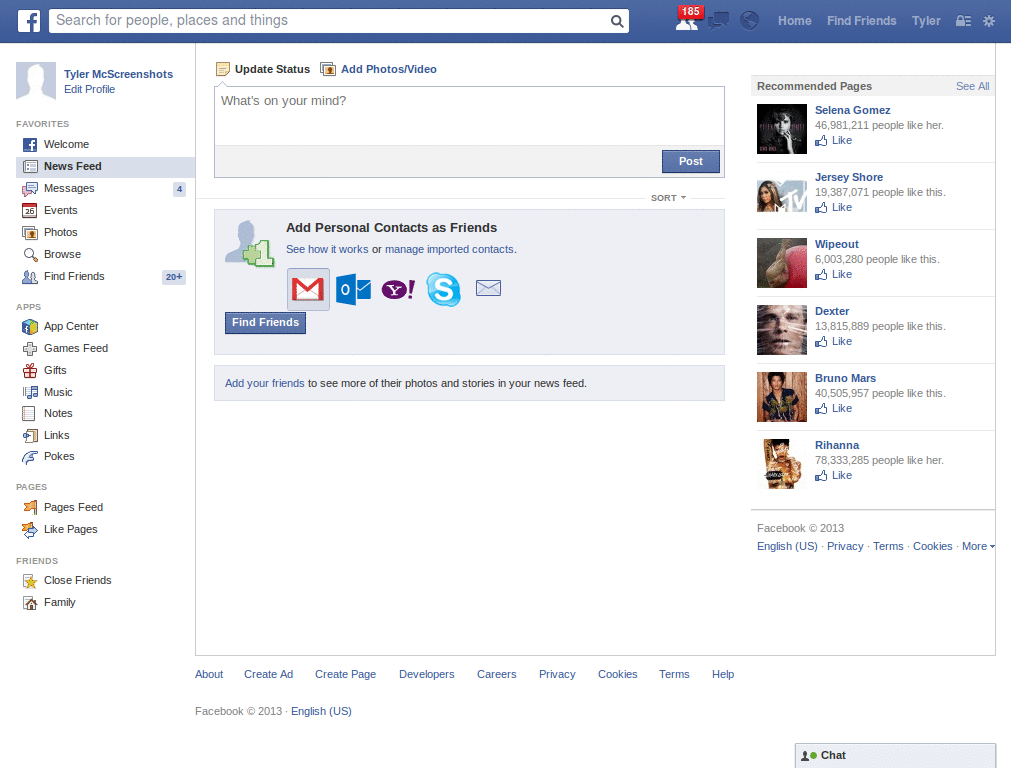
Task: Select the Yahoo contact import icon
Action: [x=398, y=289]
